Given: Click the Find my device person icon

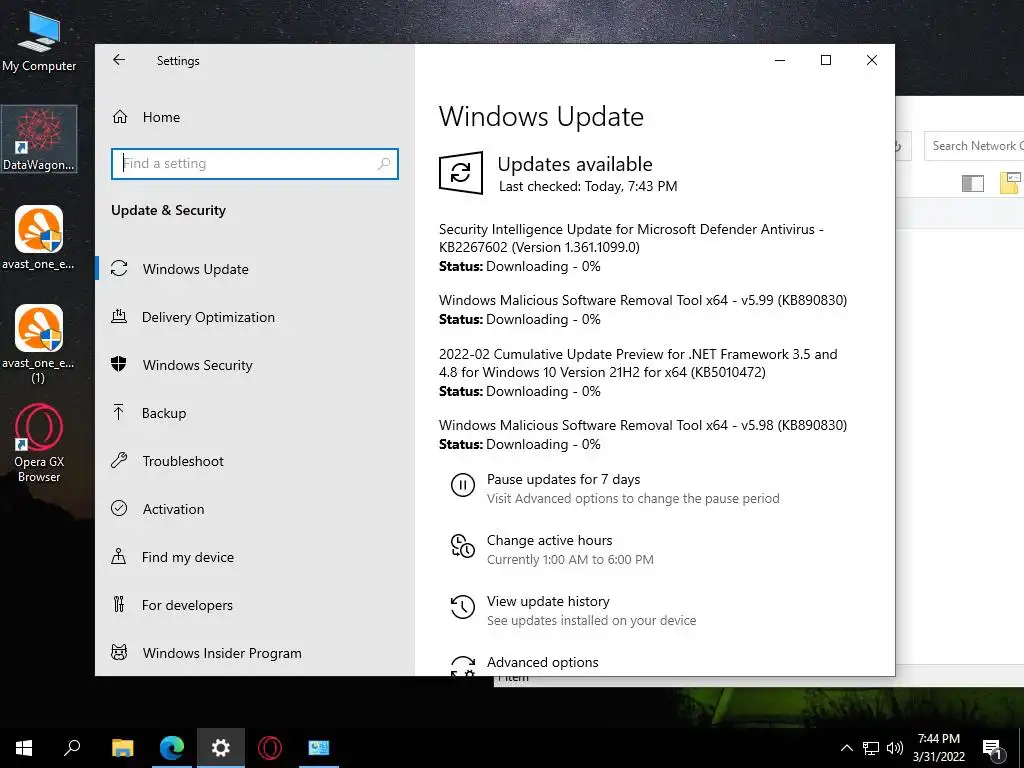Looking at the screenshot, I should (x=119, y=556).
